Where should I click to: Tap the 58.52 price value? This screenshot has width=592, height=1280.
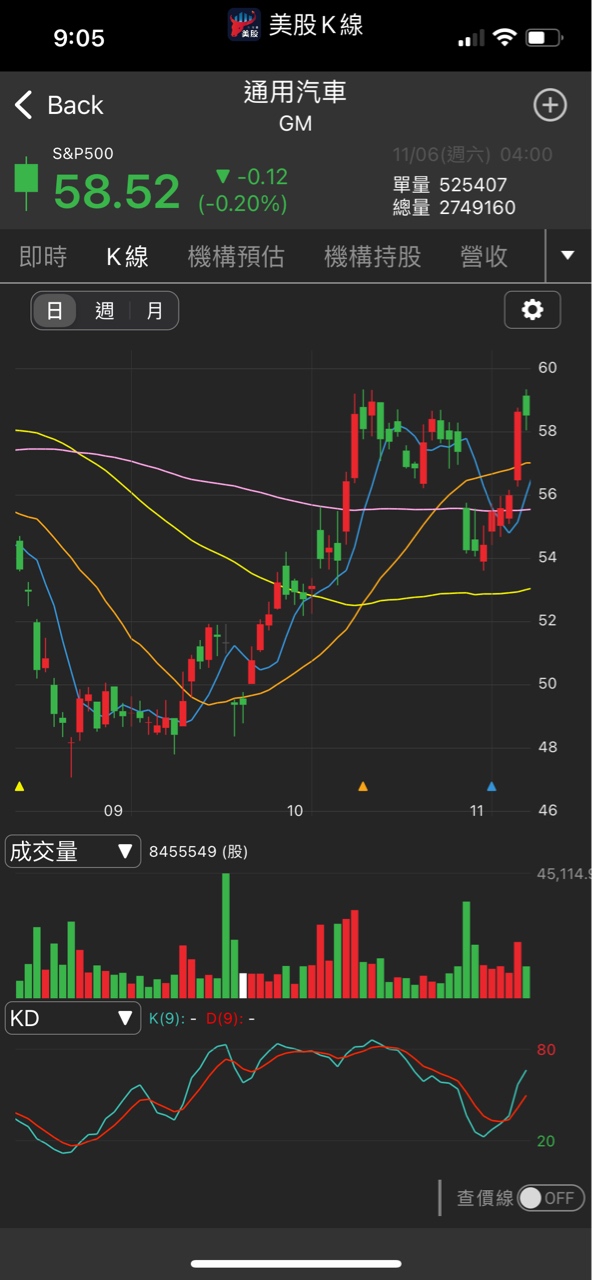(117, 191)
